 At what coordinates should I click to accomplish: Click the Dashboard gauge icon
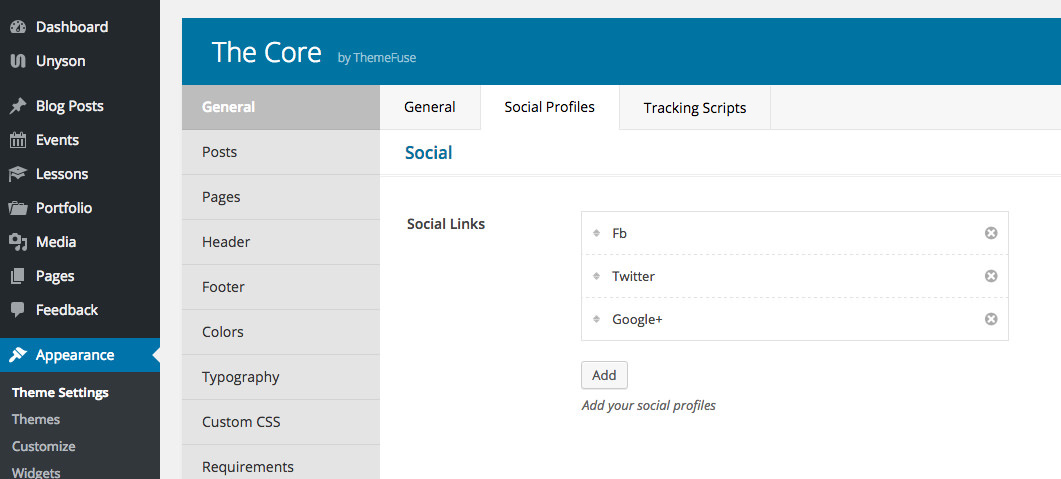tap(18, 27)
